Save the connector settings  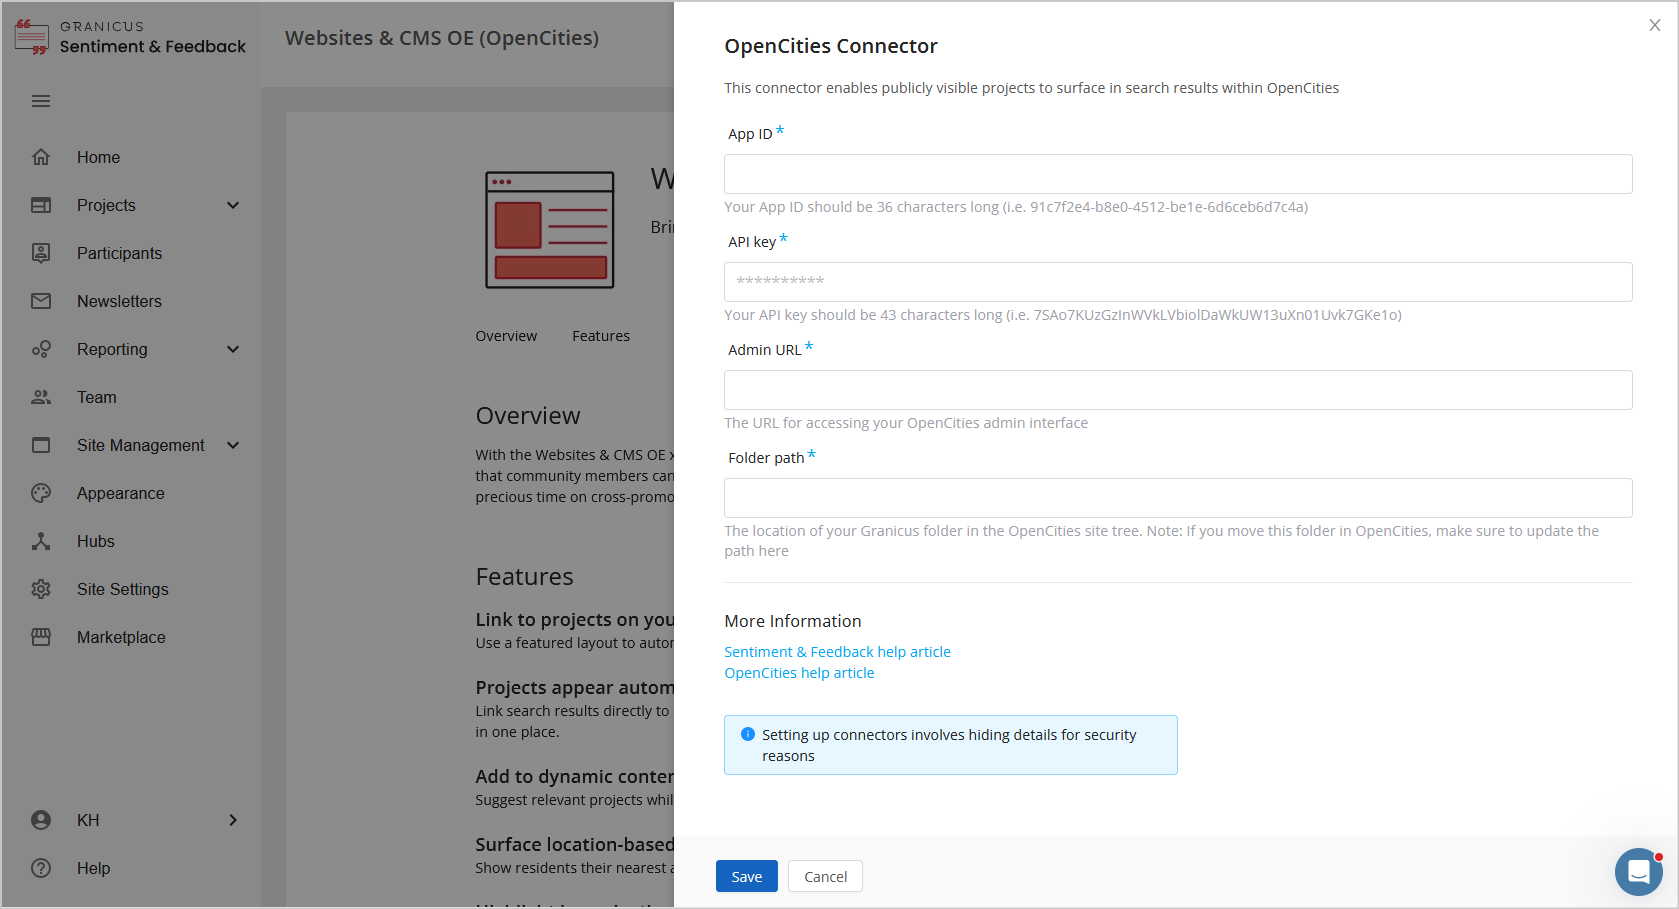(x=747, y=876)
